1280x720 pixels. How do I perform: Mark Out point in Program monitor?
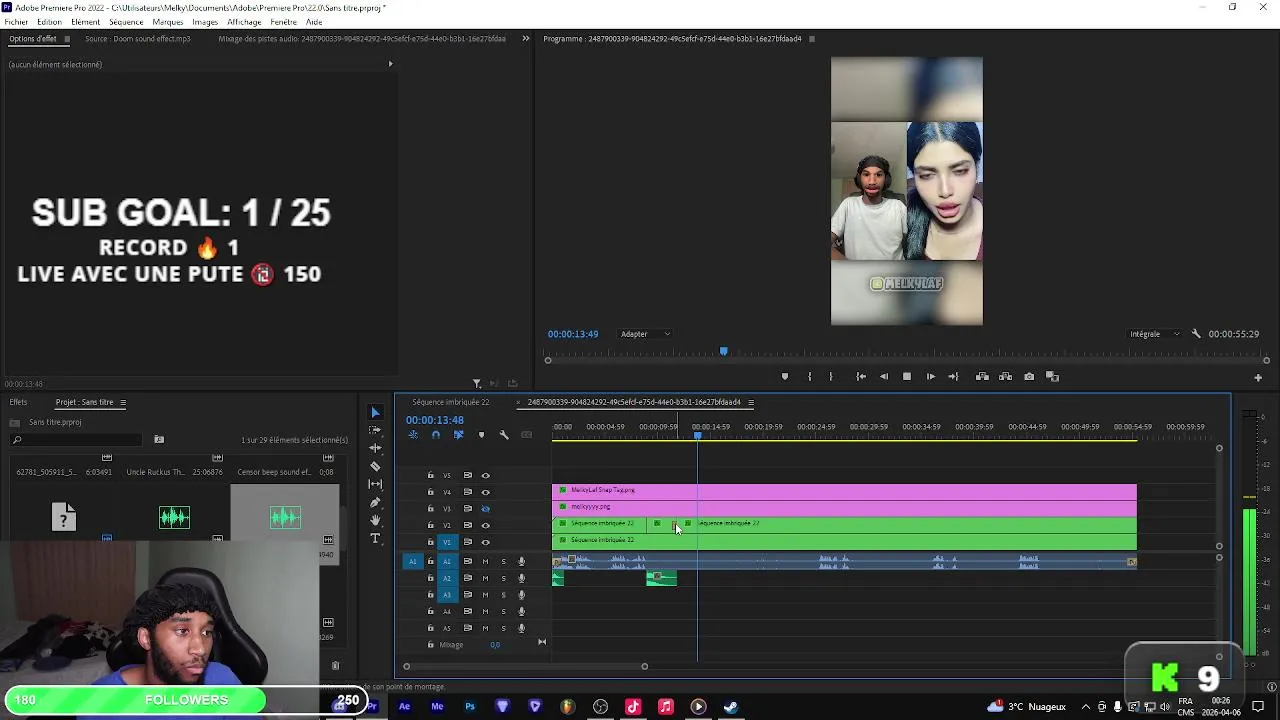pyautogui.click(x=831, y=377)
